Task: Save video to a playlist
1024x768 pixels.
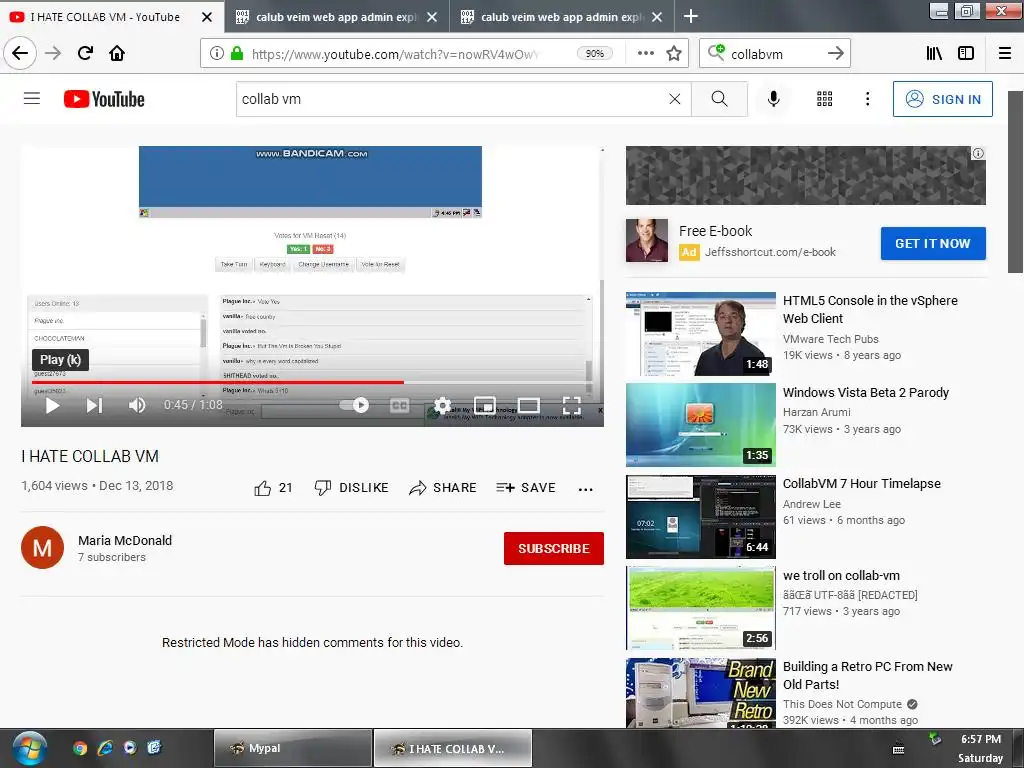Action: tap(526, 488)
